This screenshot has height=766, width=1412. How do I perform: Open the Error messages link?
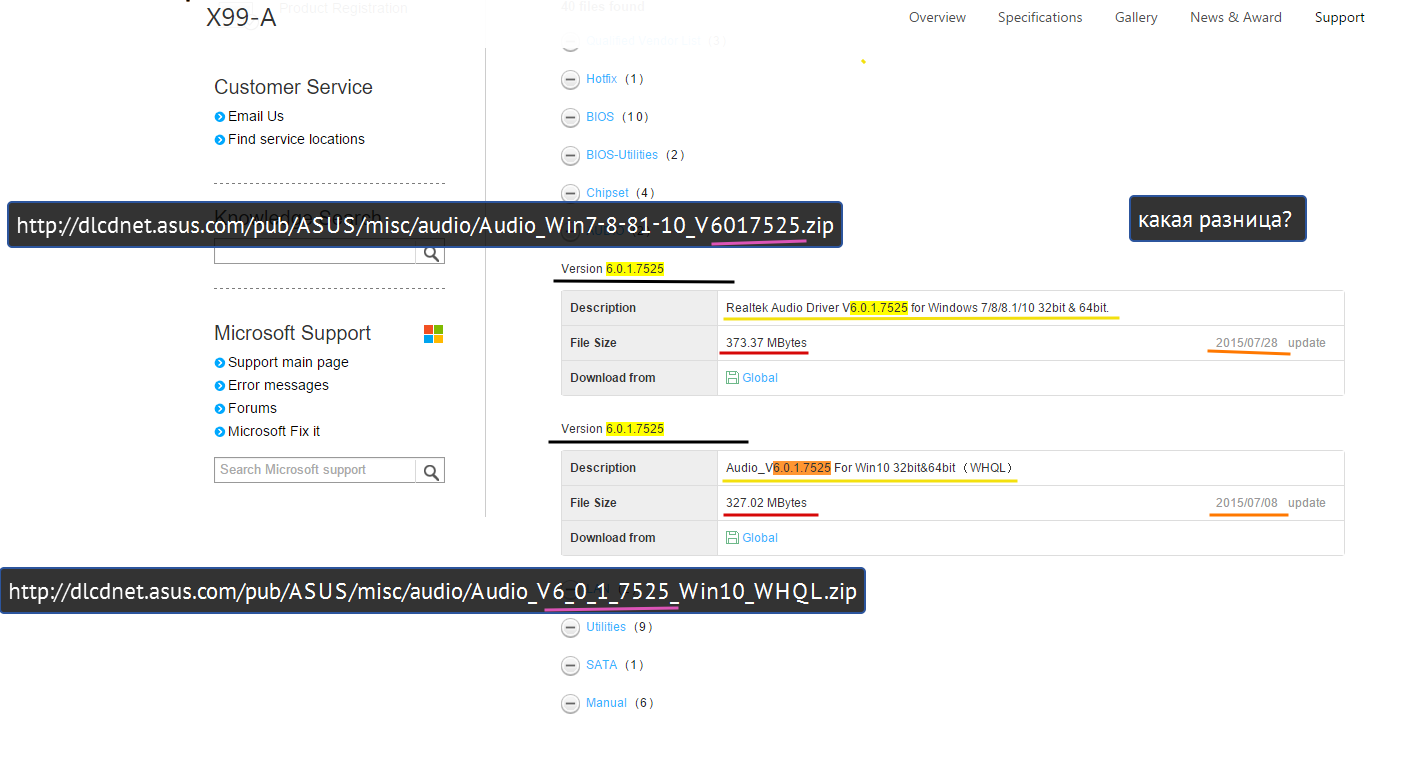click(x=278, y=385)
